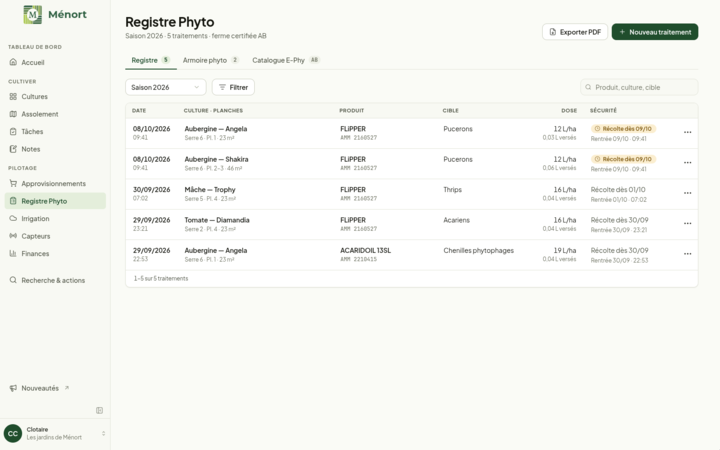This screenshot has height=450, width=720.
Task: Switch to the Armoire phyto tab
Action: pyautogui.click(x=211, y=60)
